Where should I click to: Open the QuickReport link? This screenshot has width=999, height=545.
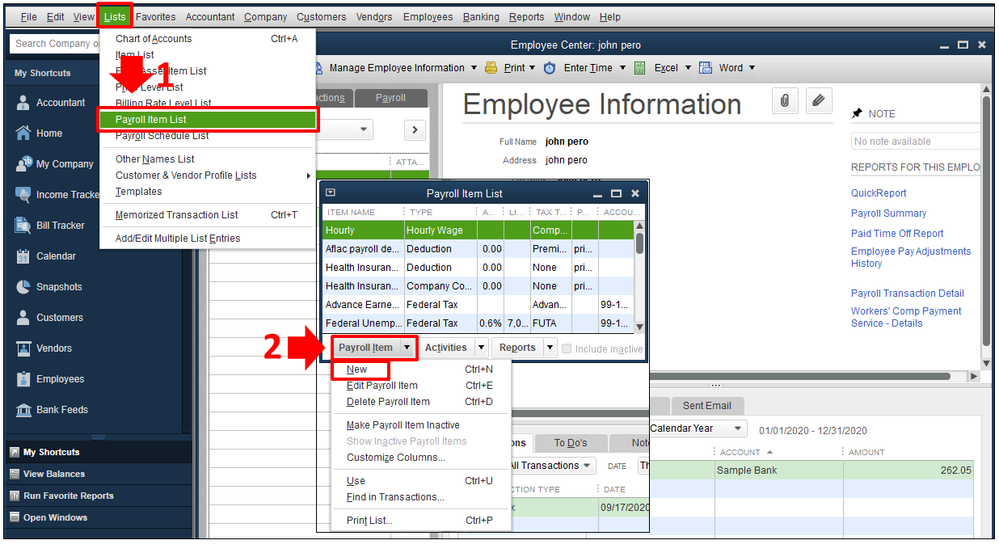(x=879, y=193)
